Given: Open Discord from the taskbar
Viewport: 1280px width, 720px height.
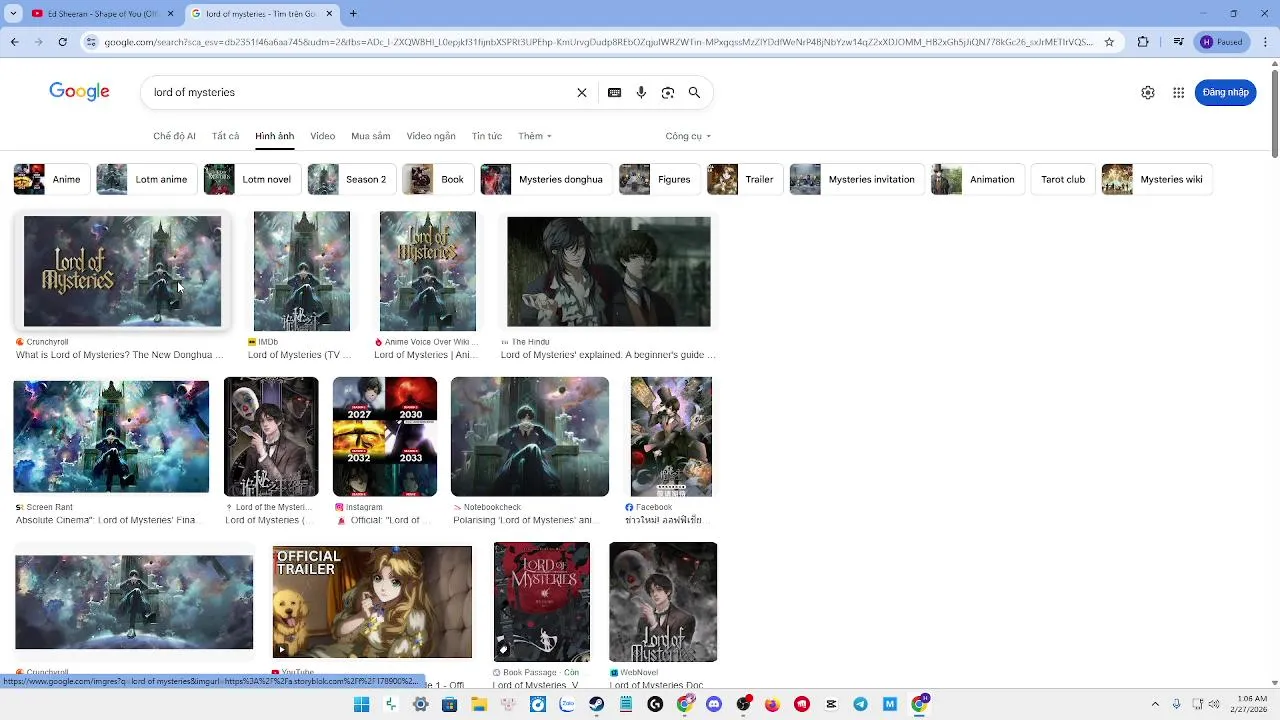Looking at the screenshot, I should 713,704.
